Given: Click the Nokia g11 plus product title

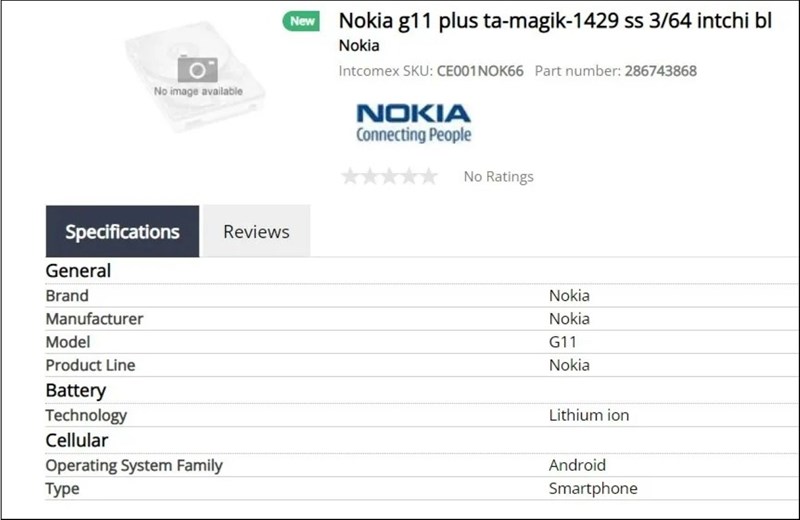Looking at the screenshot, I should pos(556,20).
